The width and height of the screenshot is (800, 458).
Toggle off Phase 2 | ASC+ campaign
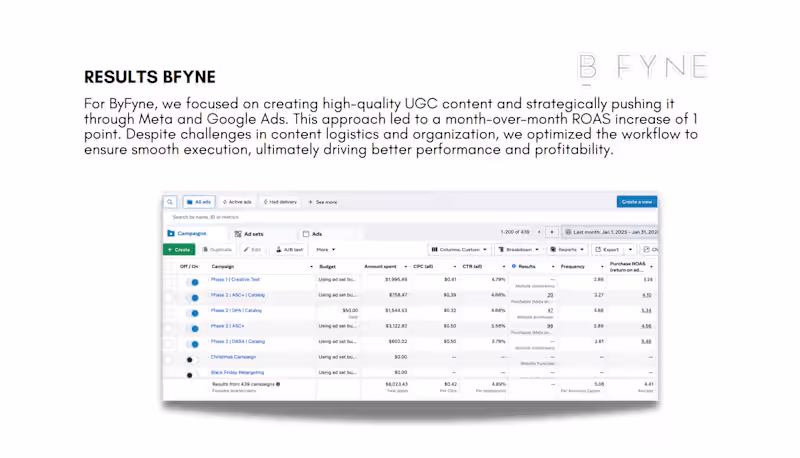click(x=192, y=329)
